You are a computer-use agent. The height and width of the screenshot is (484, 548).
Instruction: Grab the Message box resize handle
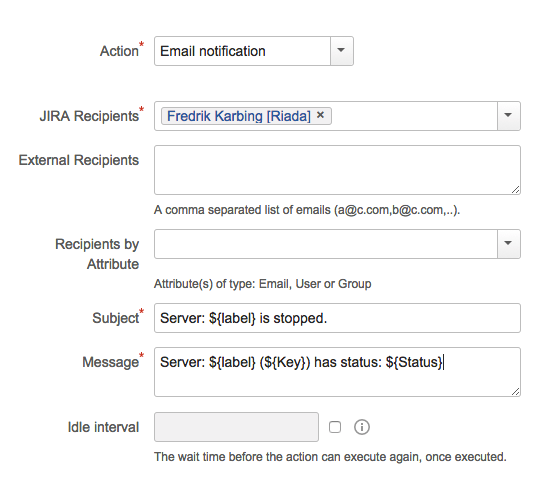515,392
